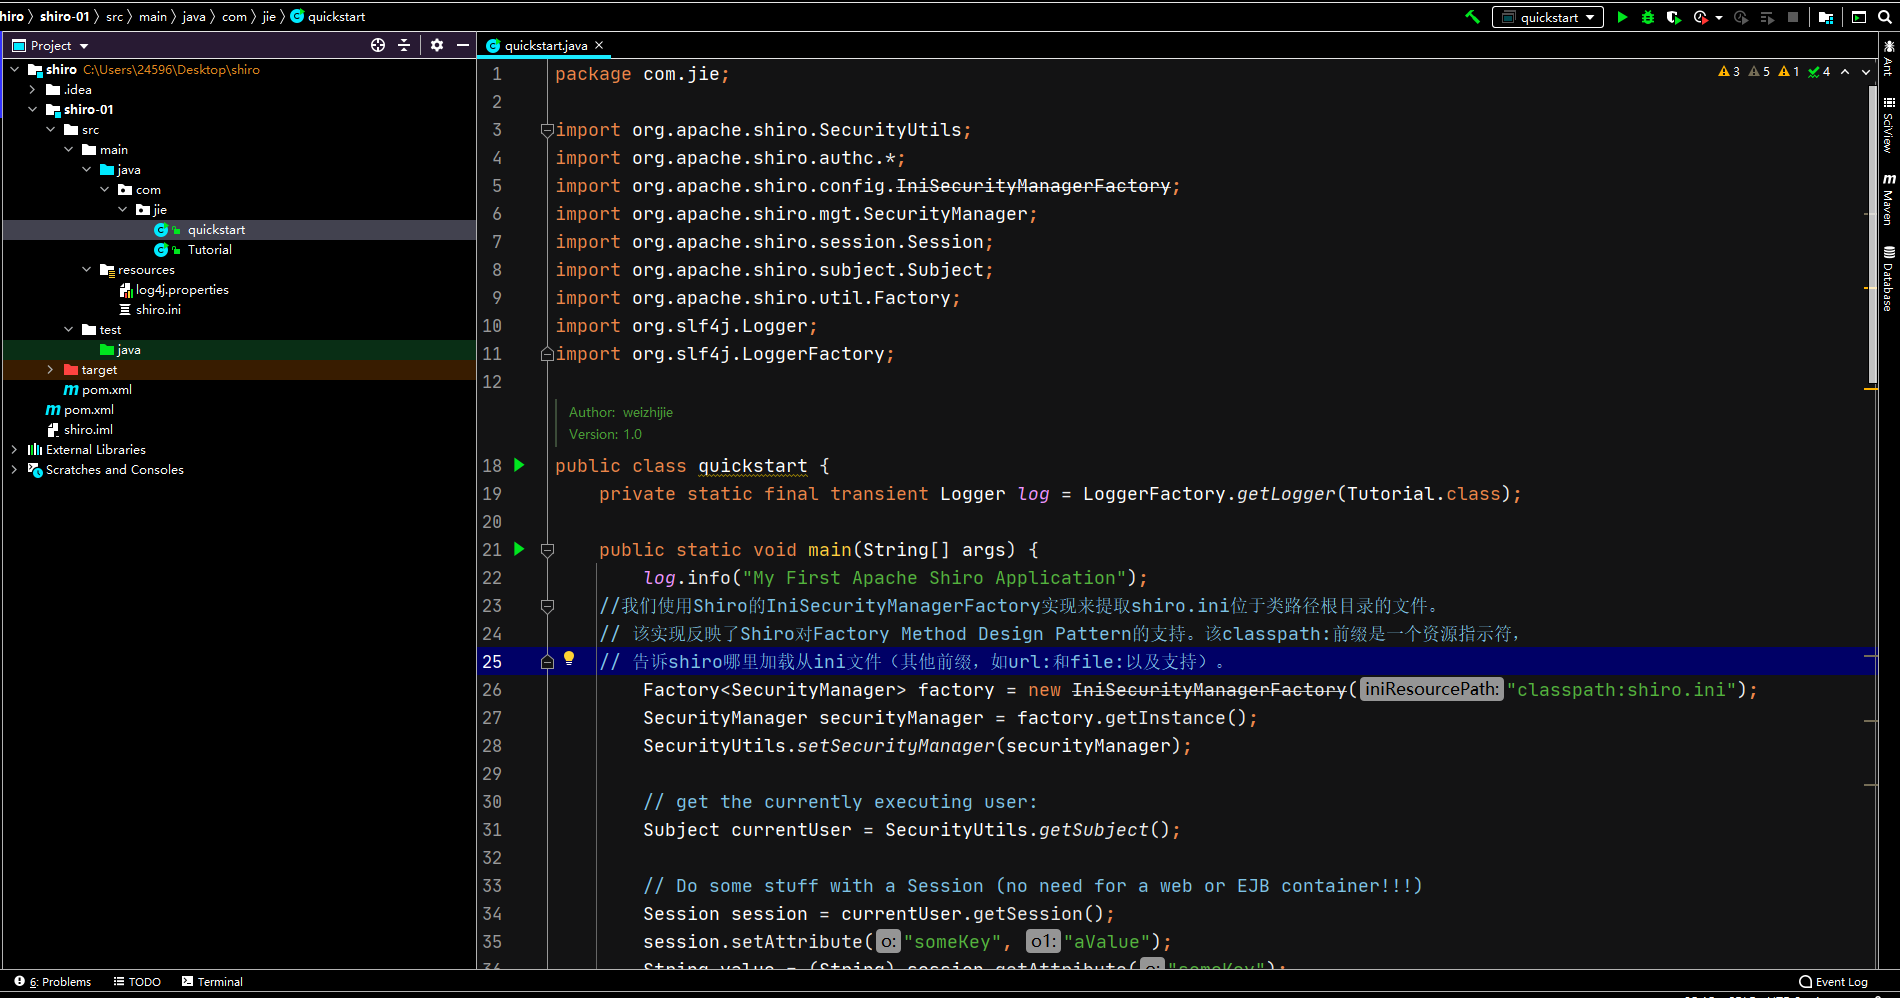Click the locate-file target icon in Project panel
The image size is (1900, 998).
point(378,45)
